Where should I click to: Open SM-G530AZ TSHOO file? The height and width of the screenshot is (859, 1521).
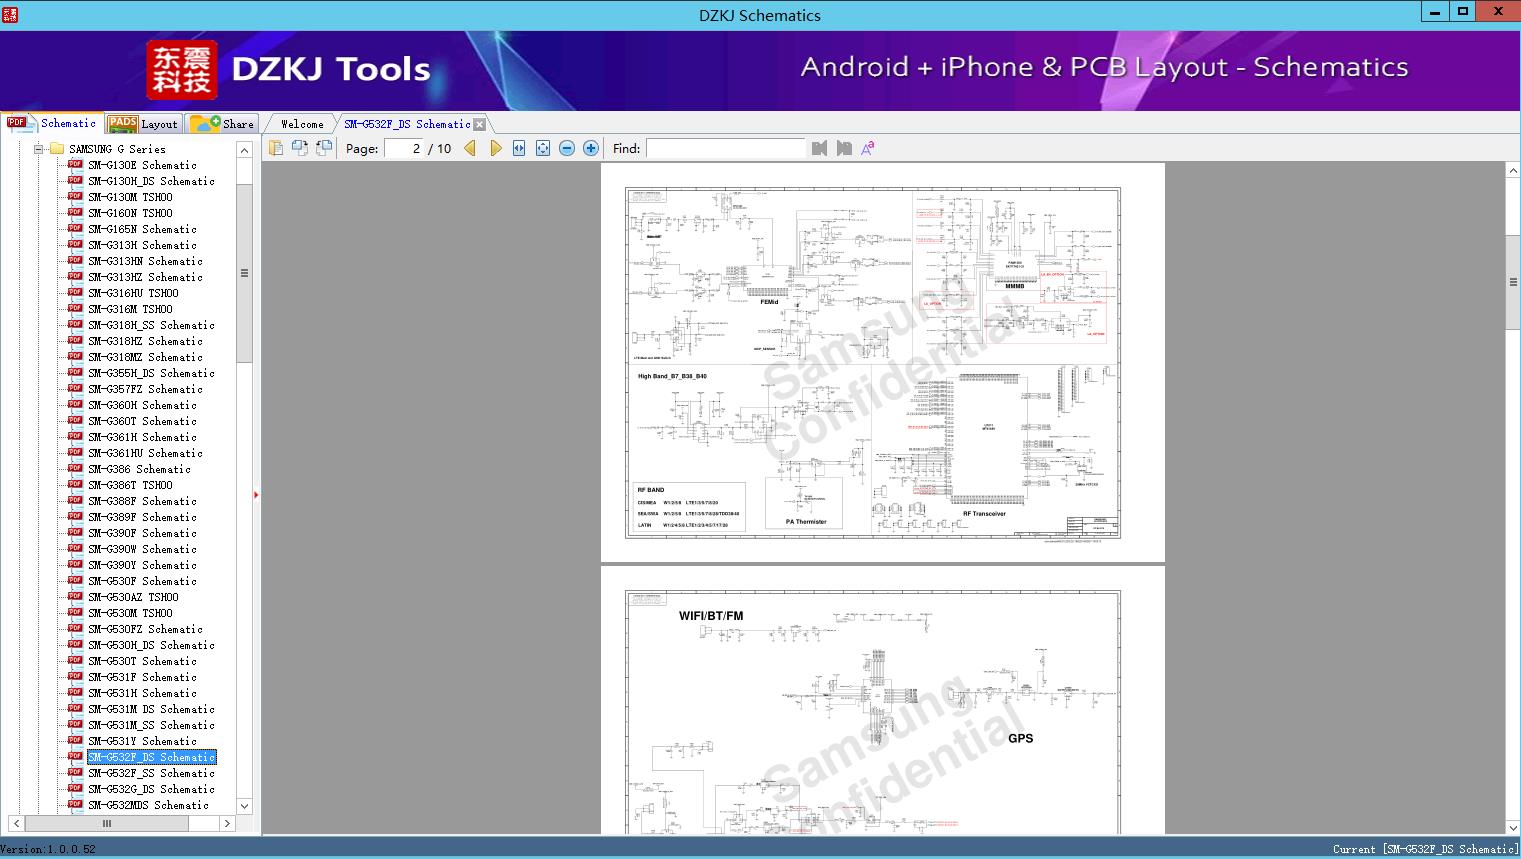click(133, 597)
